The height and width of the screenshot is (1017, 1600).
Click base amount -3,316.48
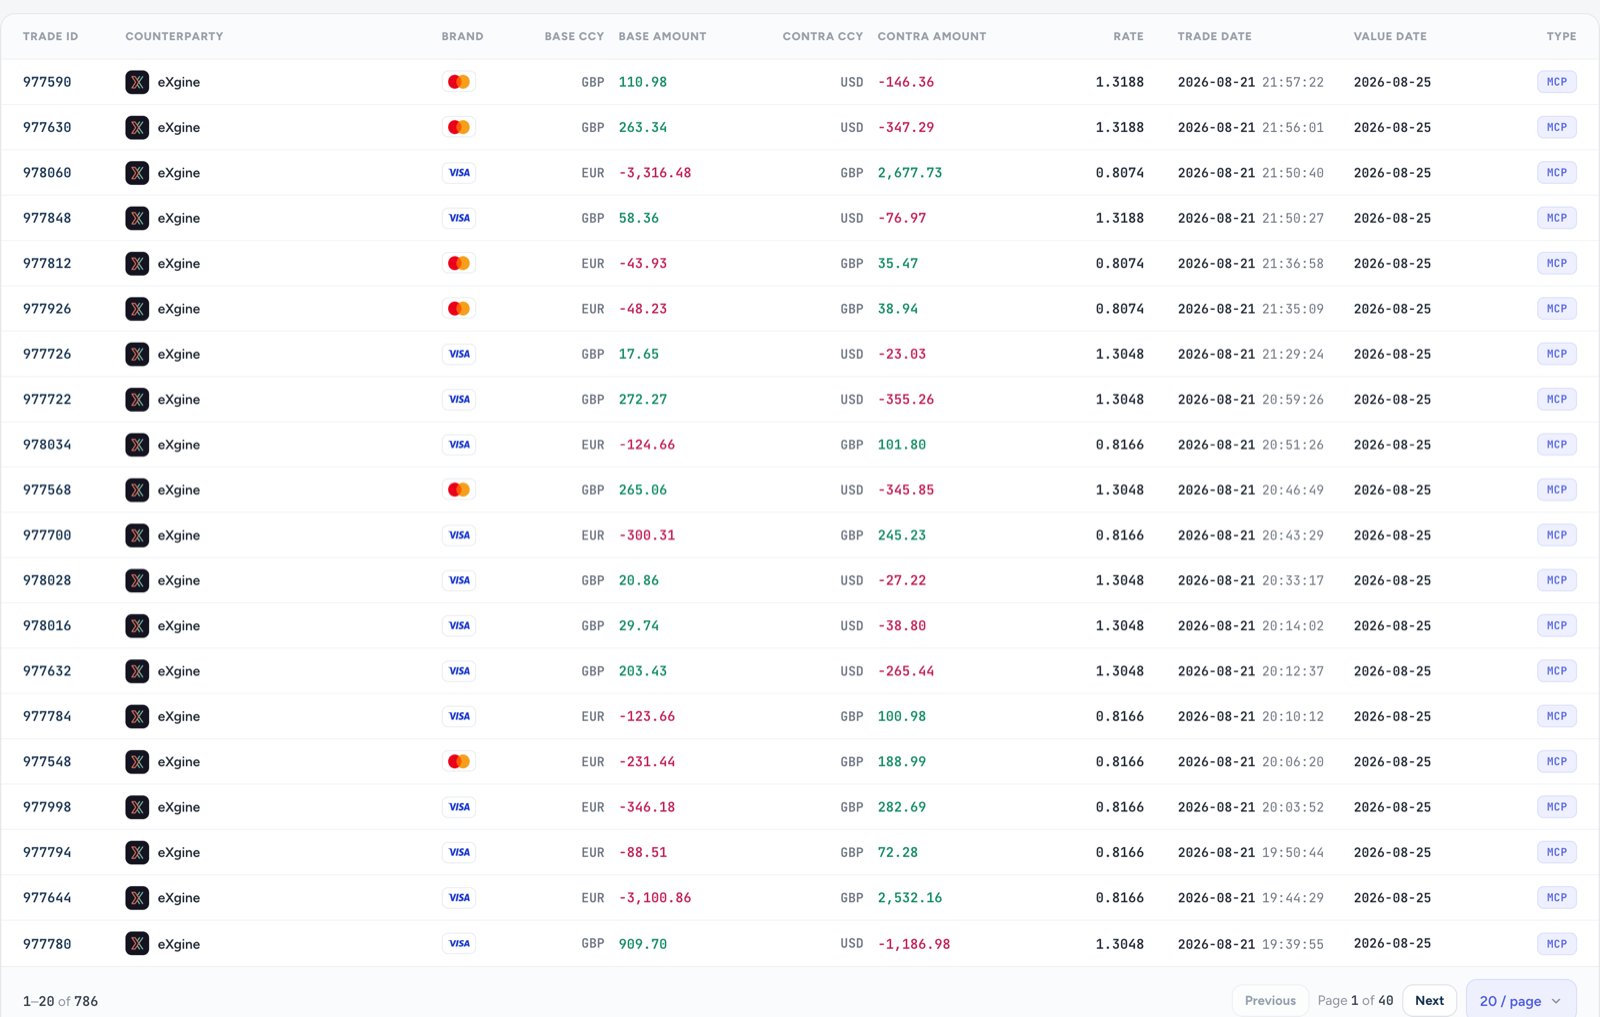[x=655, y=173]
